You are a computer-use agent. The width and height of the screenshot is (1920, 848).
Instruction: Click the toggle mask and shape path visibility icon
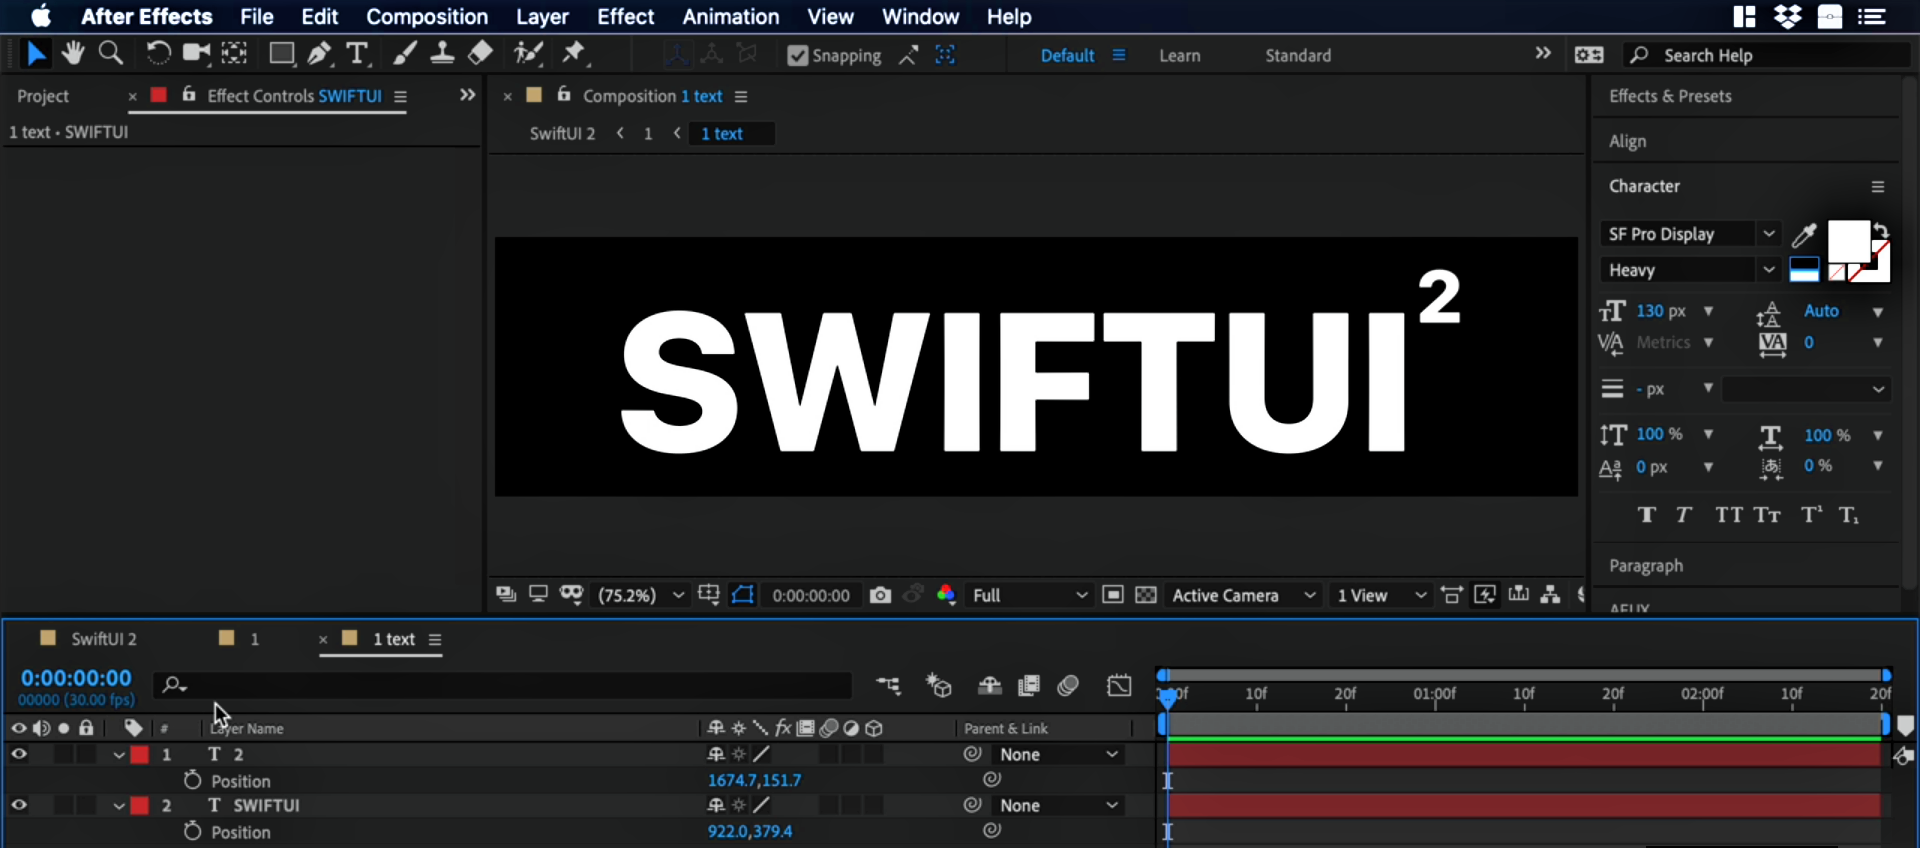pyautogui.click(x=743, y=595)
